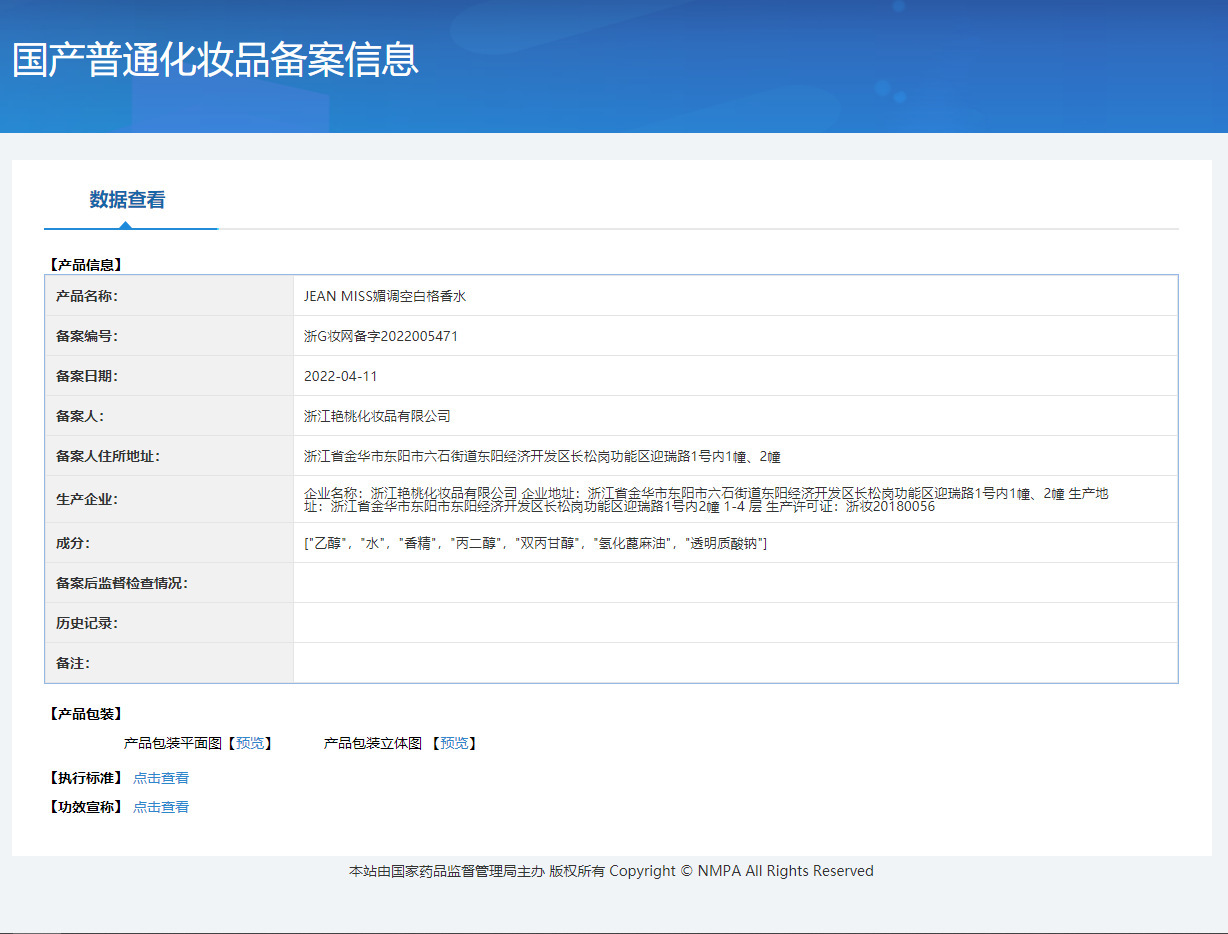
Task: Click 预览 link for 产品包装立体图
Action: [x=454, y=743]
